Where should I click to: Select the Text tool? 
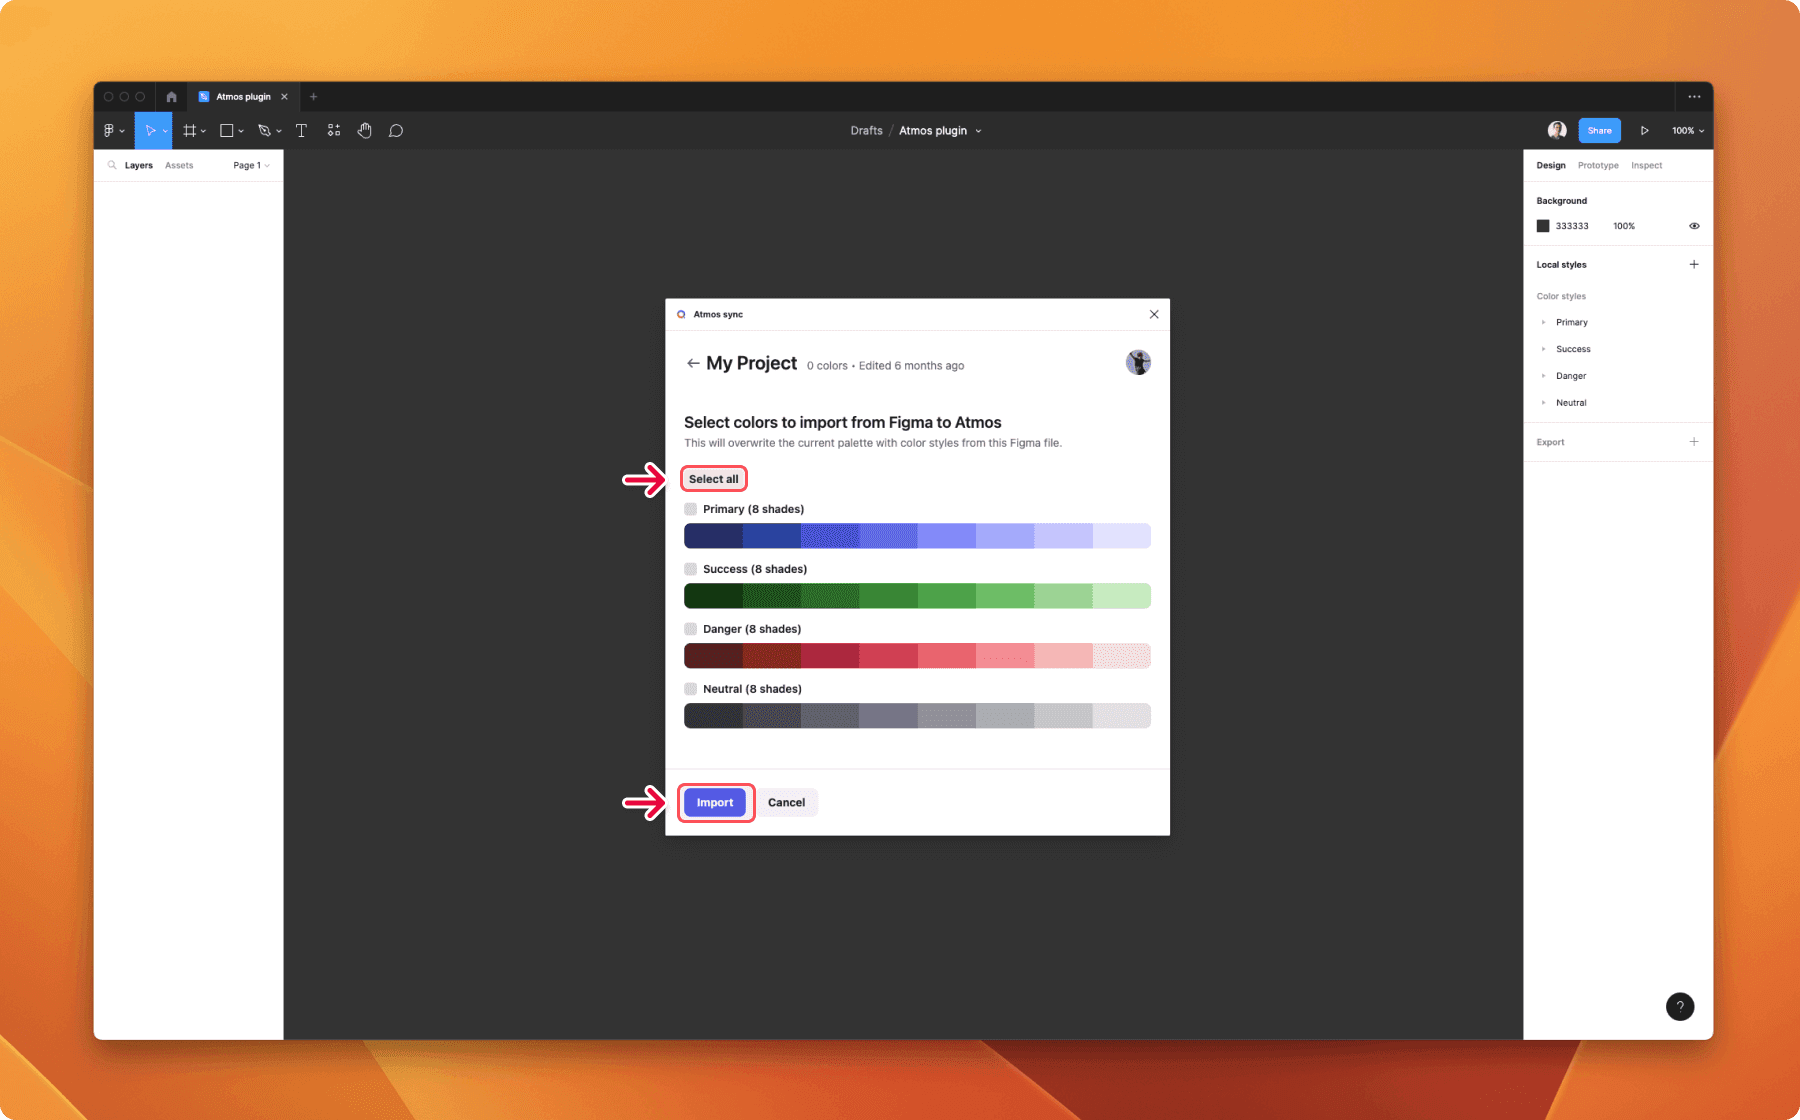(301, 130)
